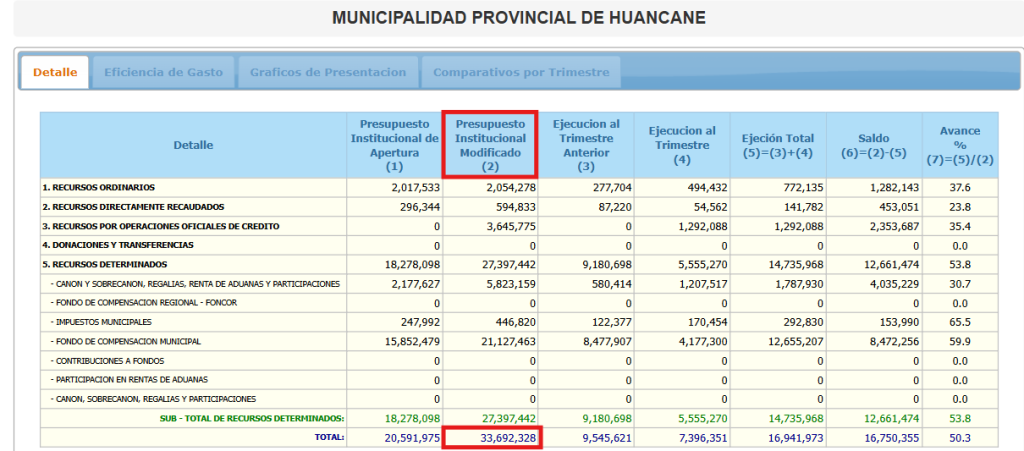The image size is (1024, 451).
Task: Click the IMPUESTOS MUNICIPALES row label
Action: (x=101, y=322)
